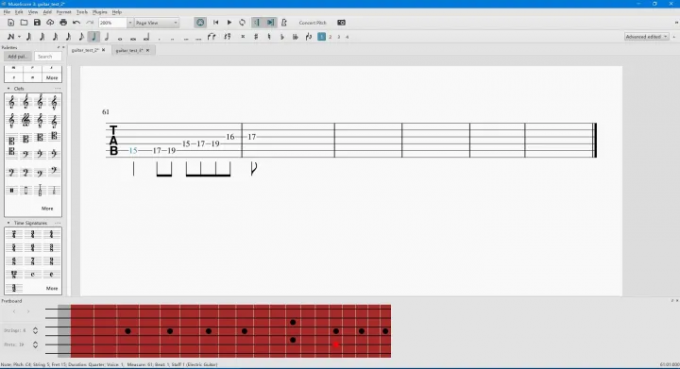
Task: Open the Format menu
Action: click(x=64, y=12)
